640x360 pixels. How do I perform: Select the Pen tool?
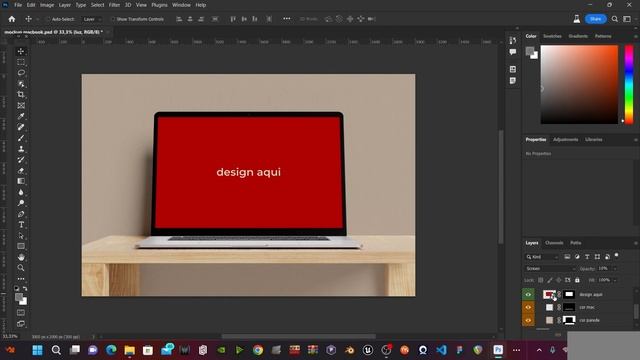[21, 214]
